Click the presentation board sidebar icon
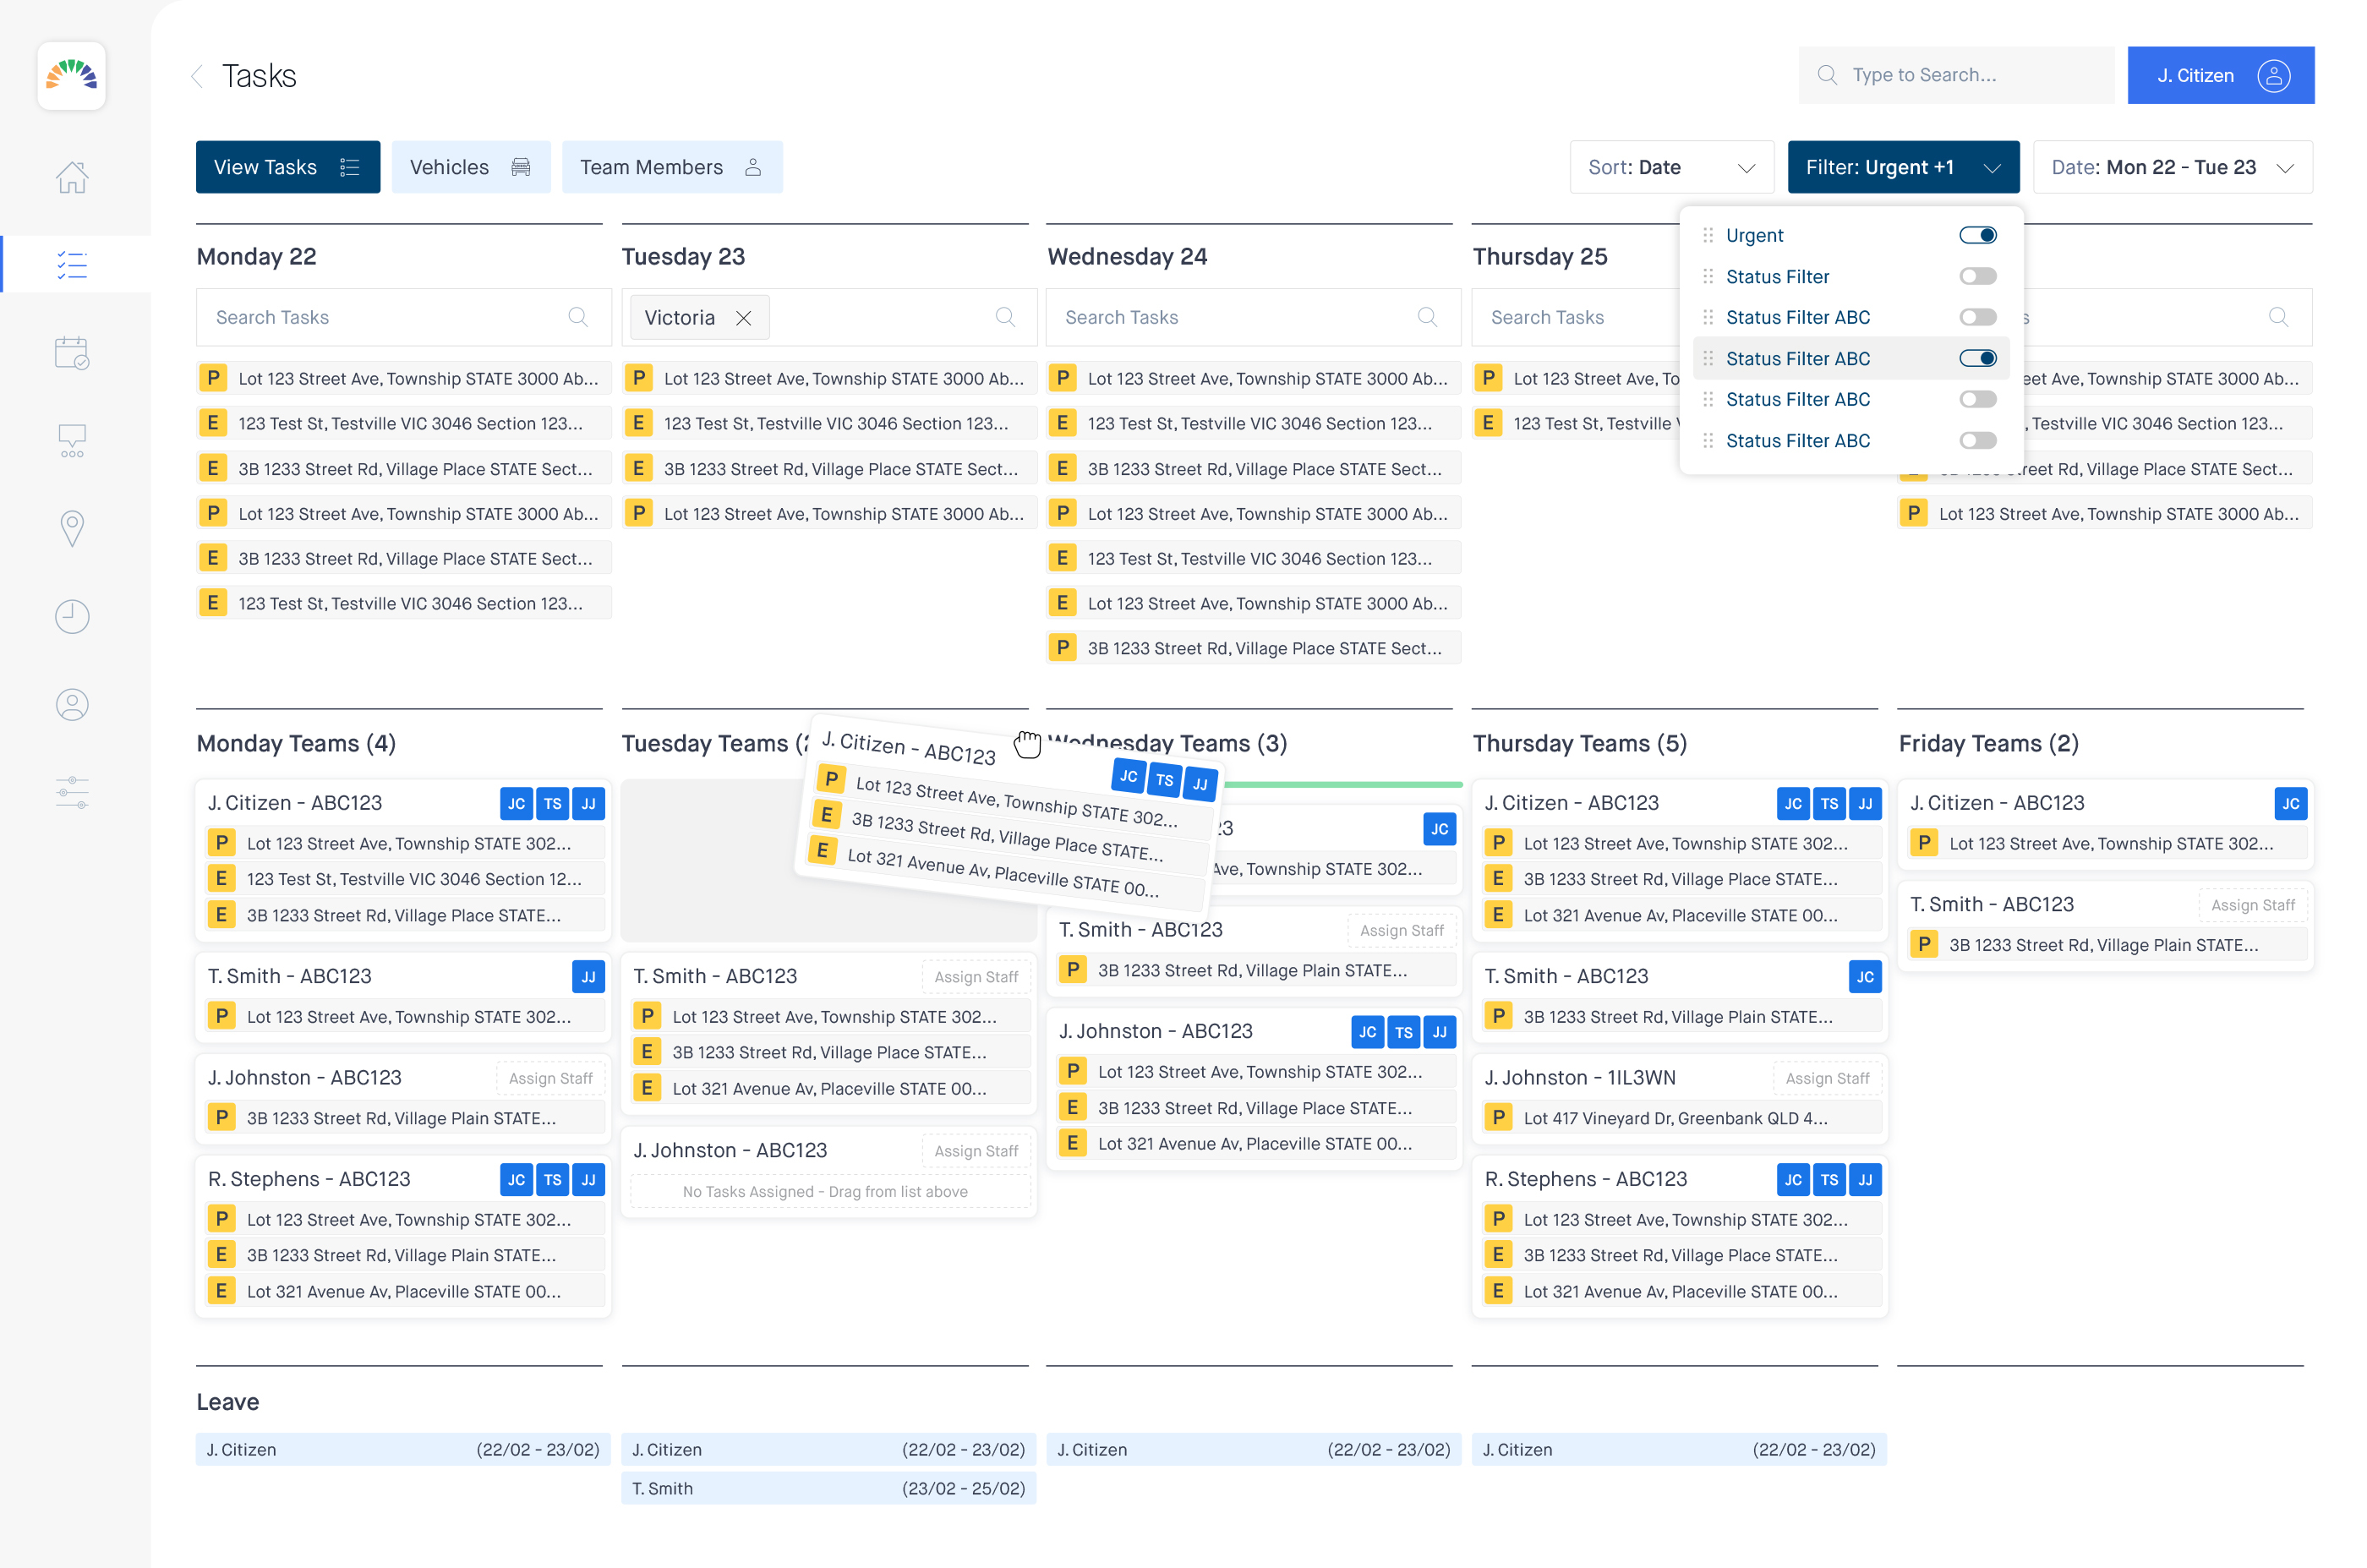This screenshot has height=1568, width=2367. coord(72,440)
